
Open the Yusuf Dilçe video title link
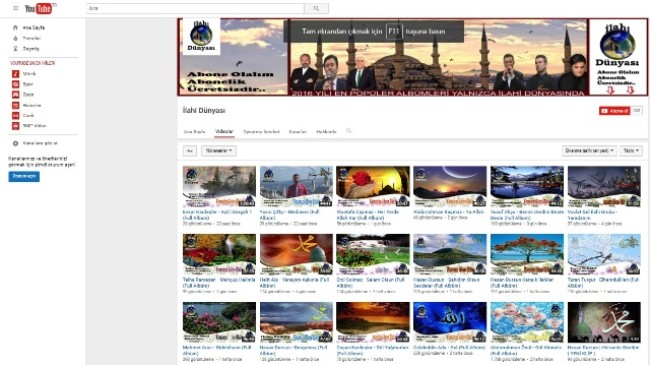(x=527, y=214)
